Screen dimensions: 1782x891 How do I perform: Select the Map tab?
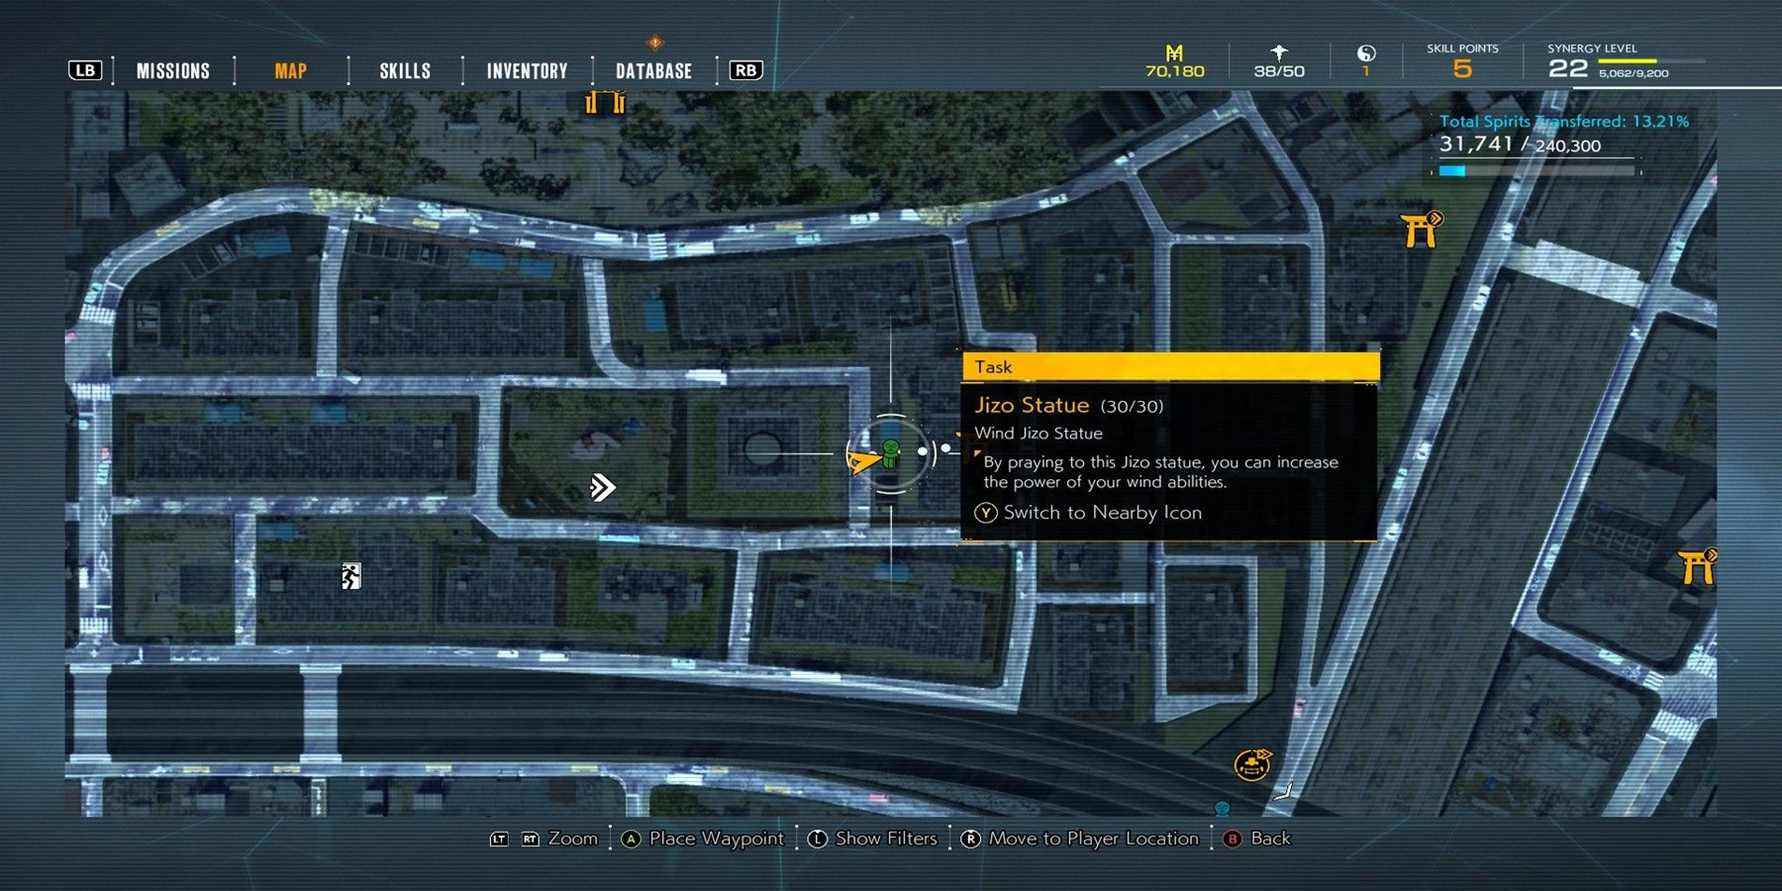pyautogui.click(x=291, y=71)
